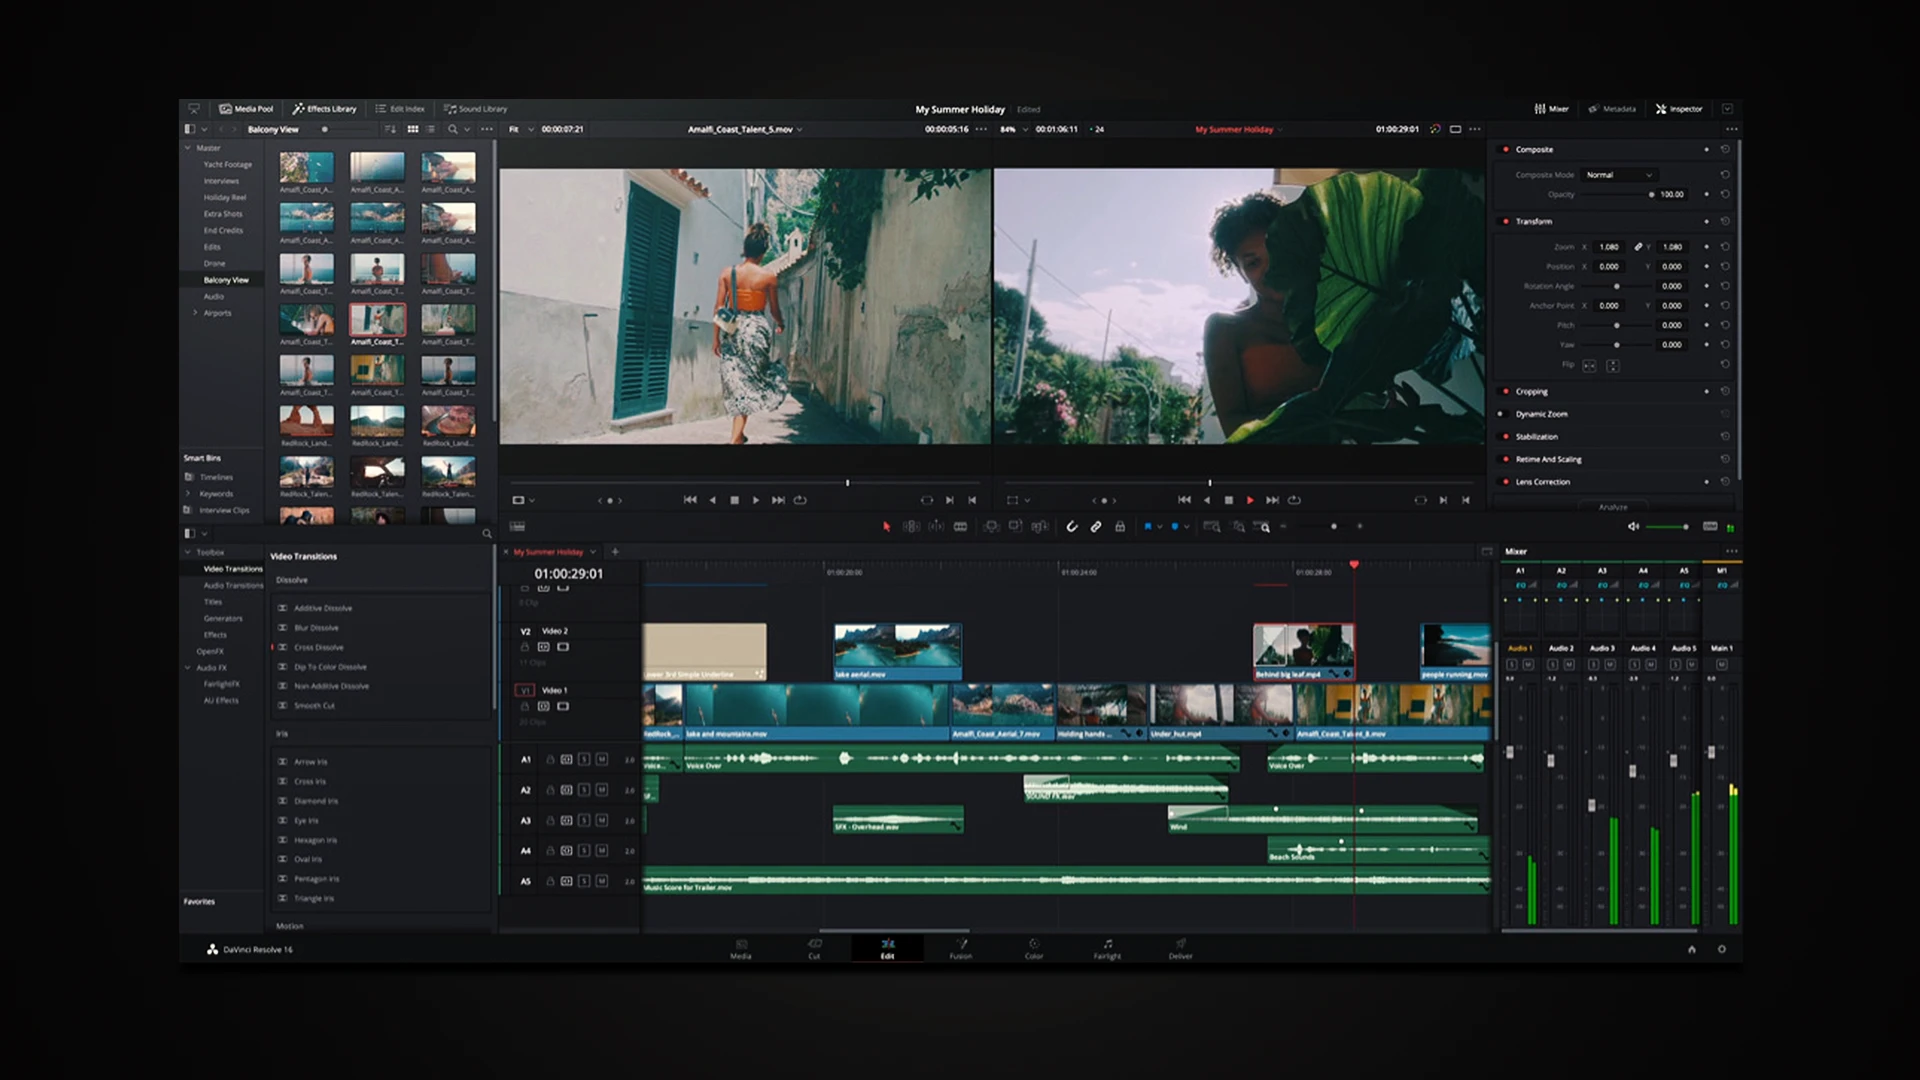The height and width of the screenshot is (1080, 1920).
Task: Click the Analyze button
Action: pyautogui.click(x=1612, y=507)
